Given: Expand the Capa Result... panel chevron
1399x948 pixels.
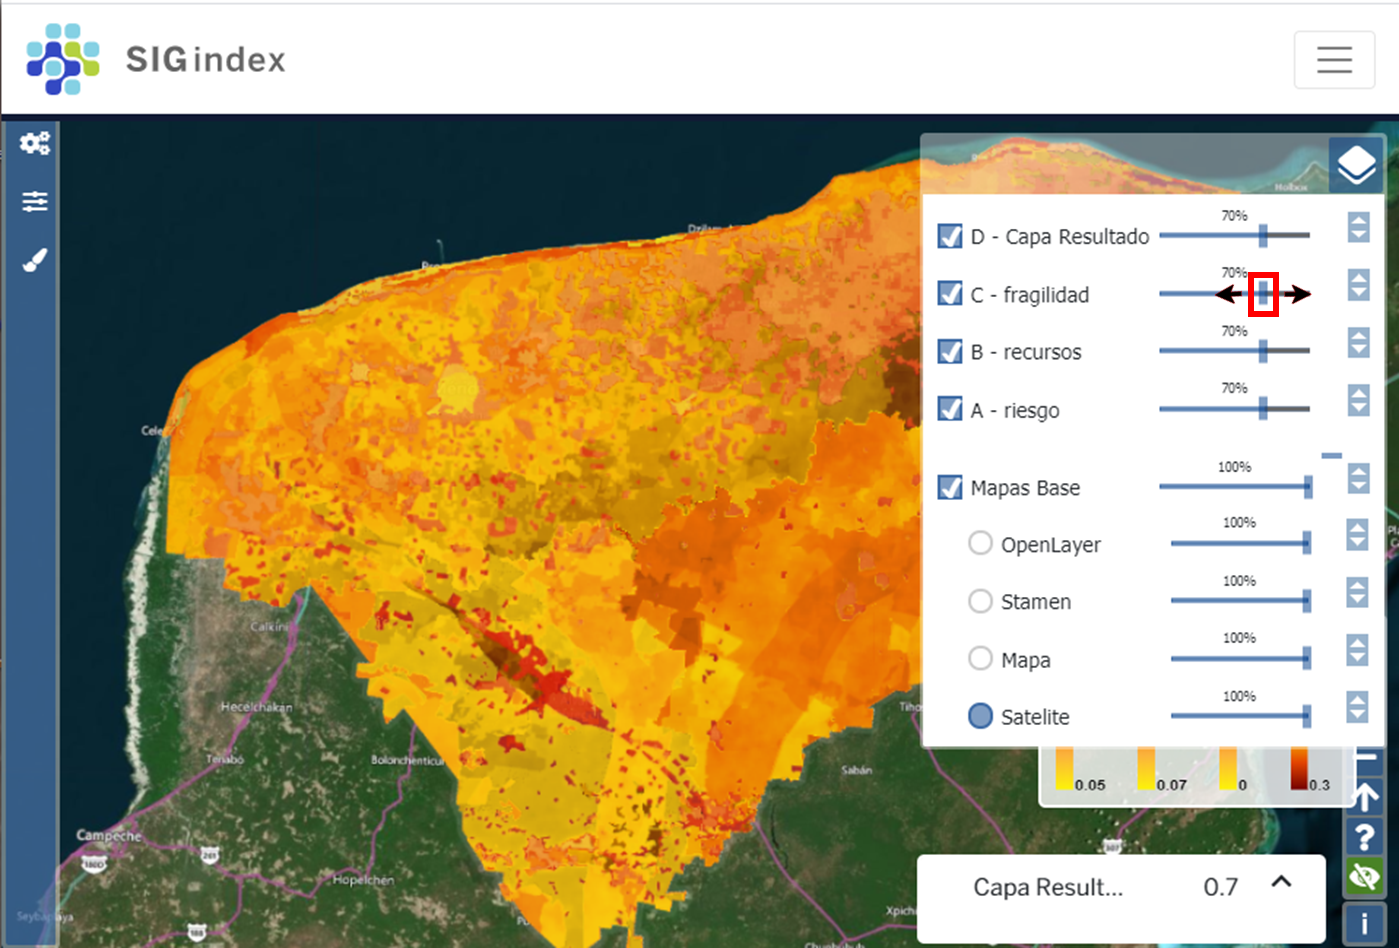Looking at the screenshot, I should click(1282, 882).
